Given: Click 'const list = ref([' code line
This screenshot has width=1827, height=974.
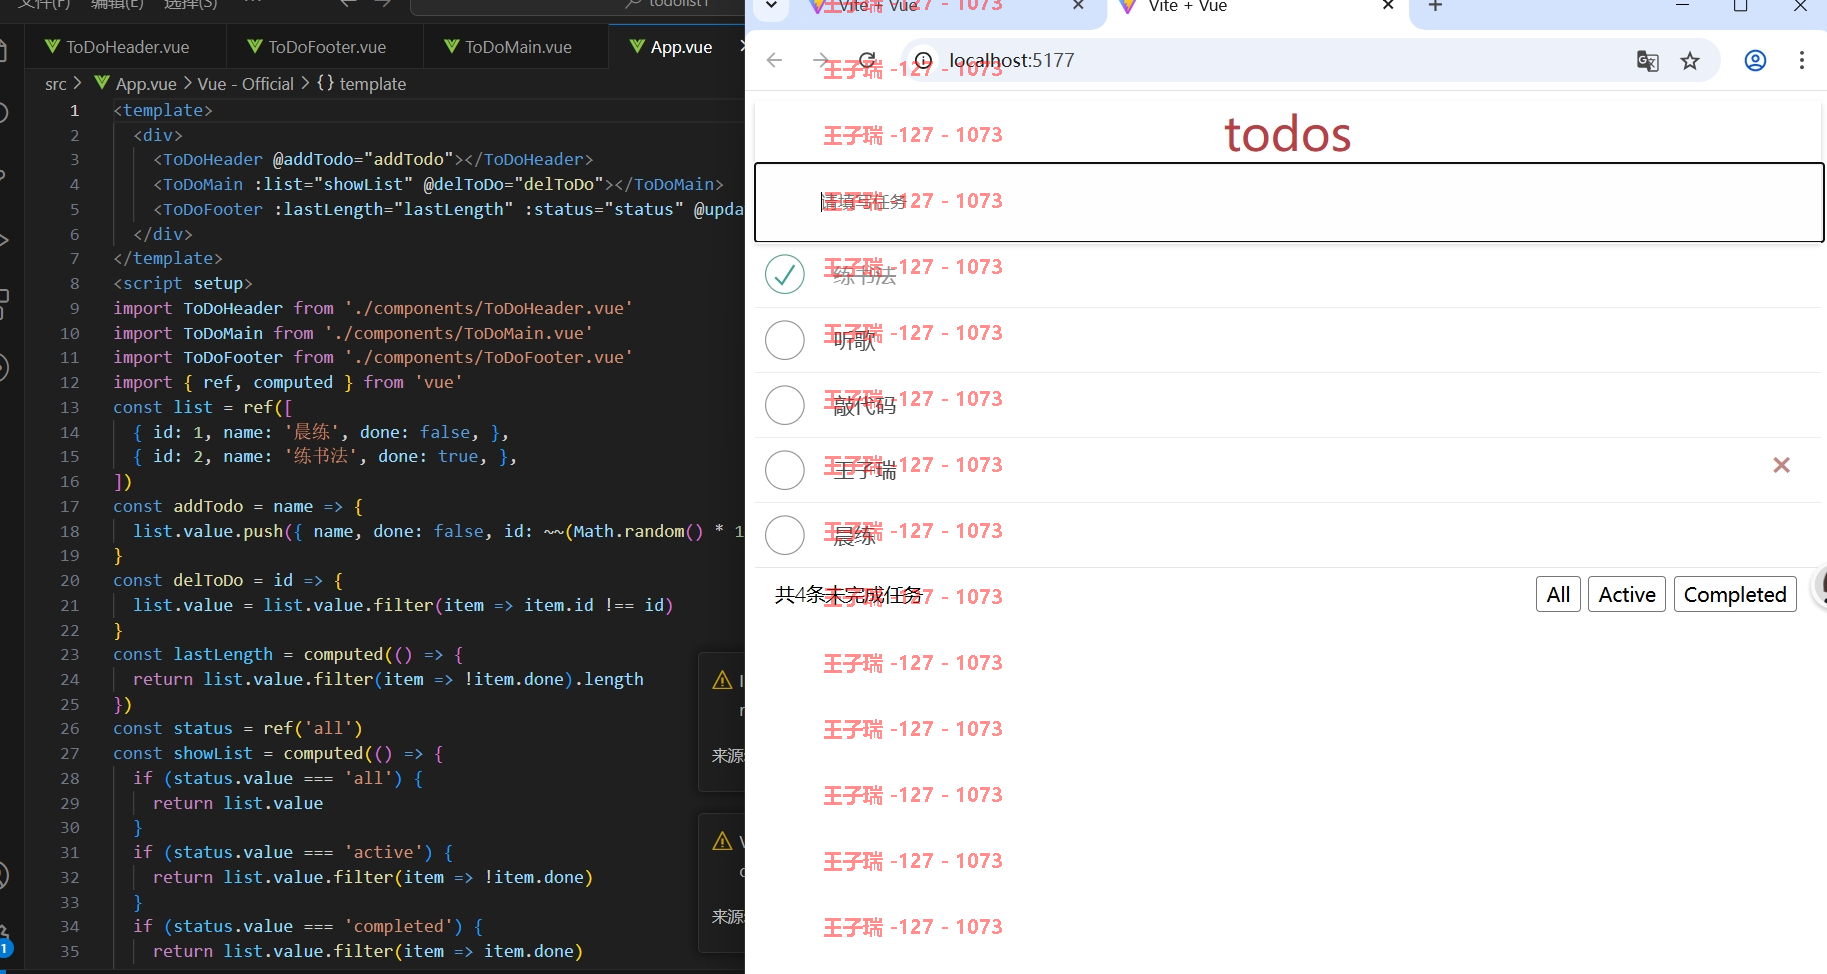Looking at the screenshot, I should tap(203, 407).
